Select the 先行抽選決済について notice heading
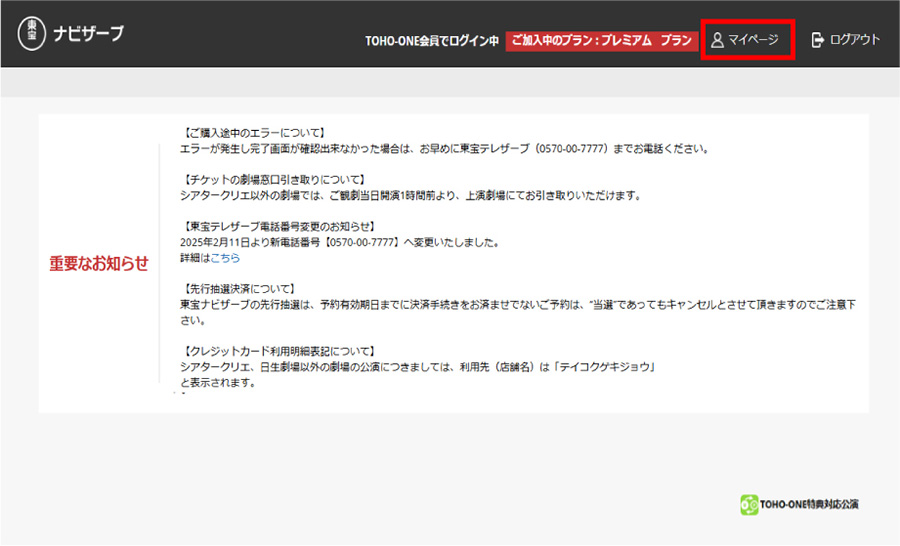The width and height of the screenshot is (900, 546). [x=244, y=288]
